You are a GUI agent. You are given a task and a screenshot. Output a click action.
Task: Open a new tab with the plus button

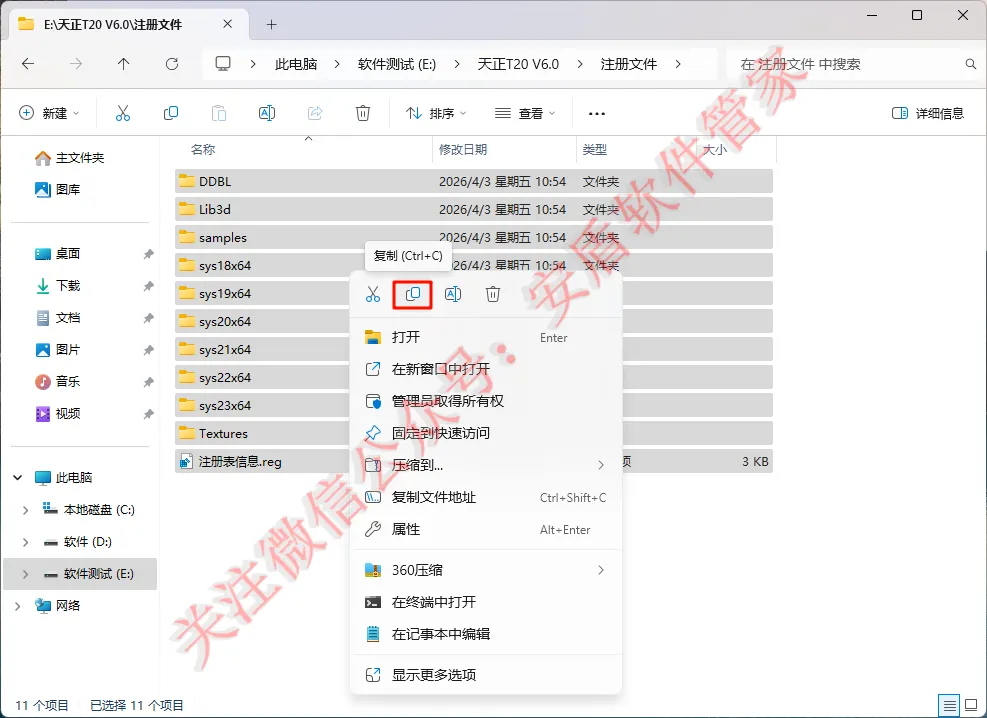tap(271, 25)
